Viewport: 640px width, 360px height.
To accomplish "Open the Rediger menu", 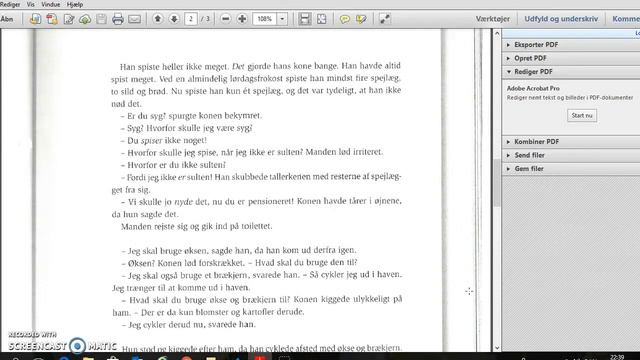I will point(10,4).
